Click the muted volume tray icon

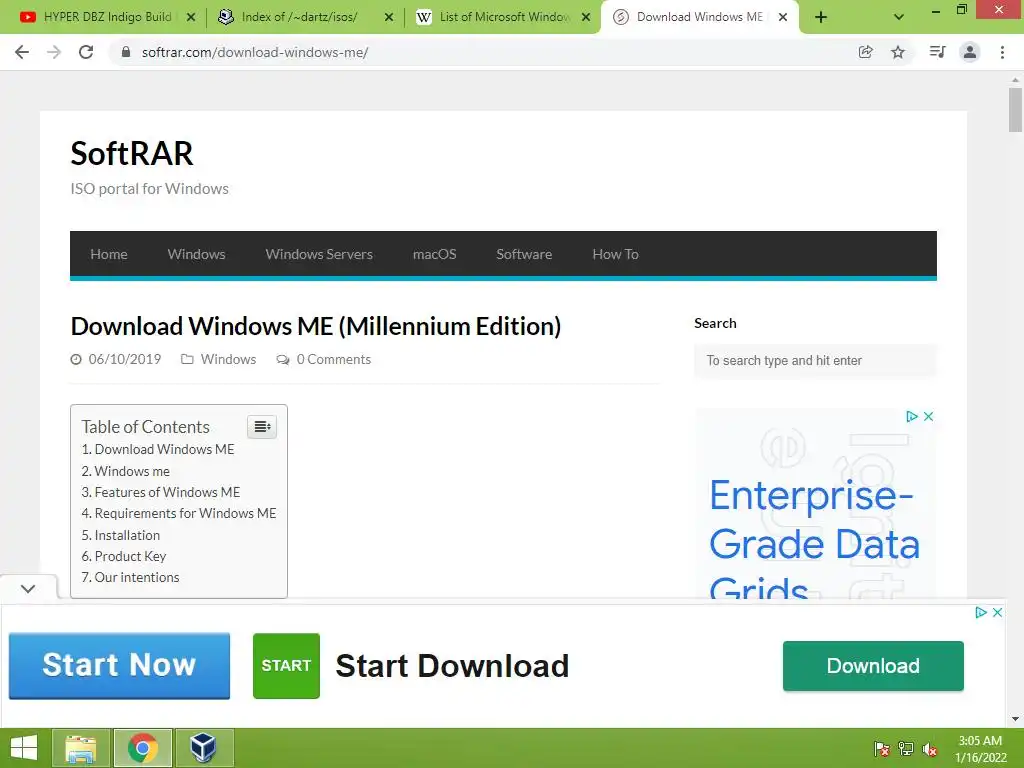pyautogui.click(x=930, y=749)
